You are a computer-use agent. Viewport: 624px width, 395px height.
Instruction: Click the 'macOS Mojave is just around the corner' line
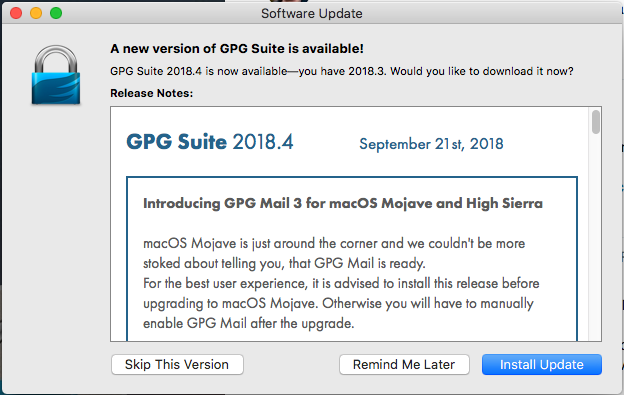(334, 243)
